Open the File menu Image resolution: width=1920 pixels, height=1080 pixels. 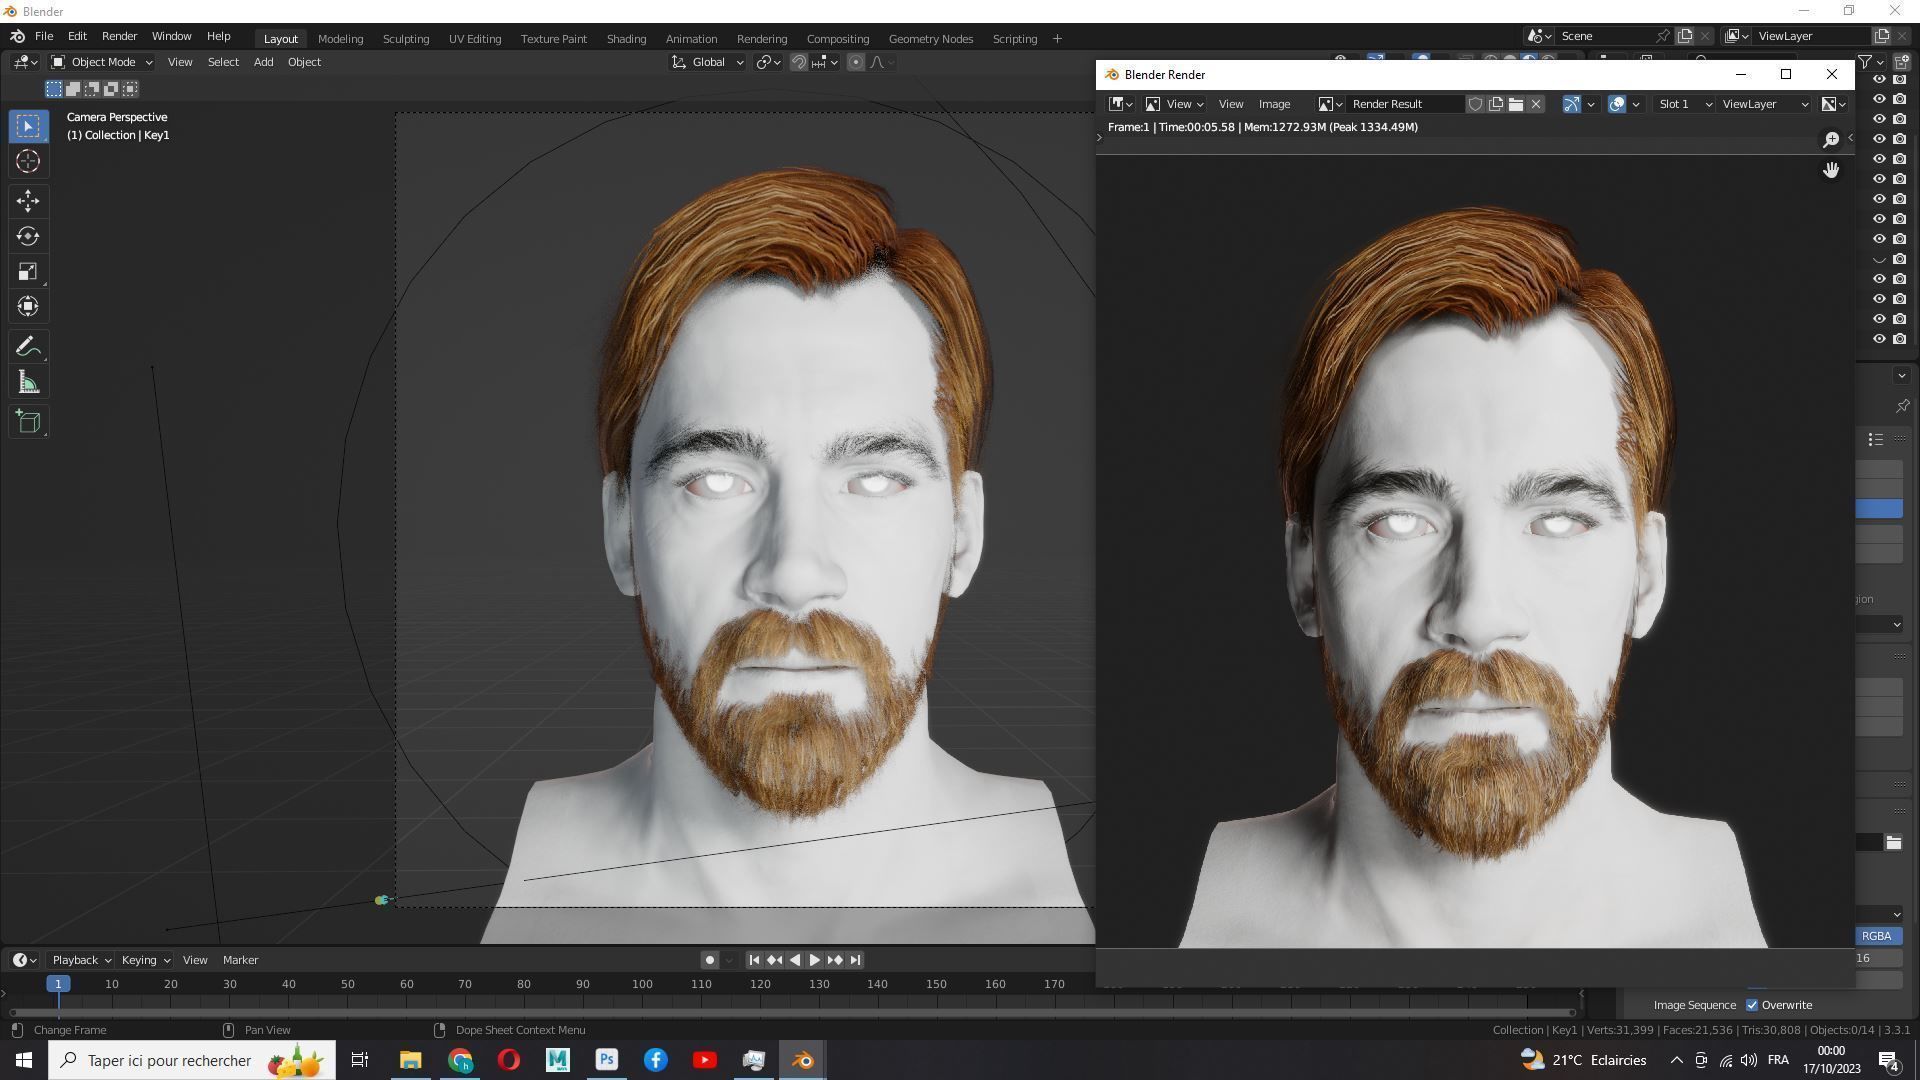click(x=44, y=36)
